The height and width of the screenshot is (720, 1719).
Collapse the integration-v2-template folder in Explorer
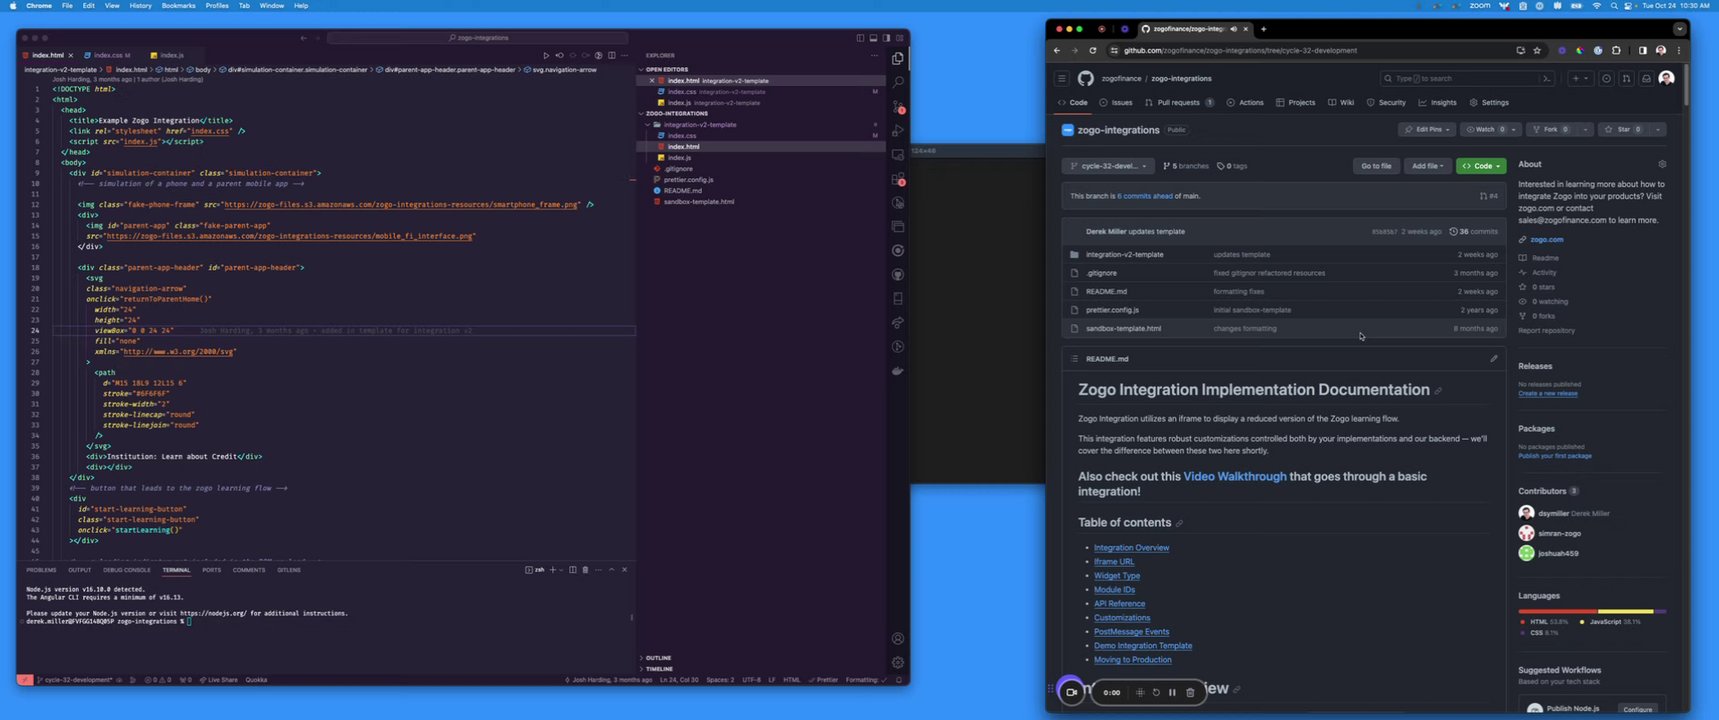(700, 125)
